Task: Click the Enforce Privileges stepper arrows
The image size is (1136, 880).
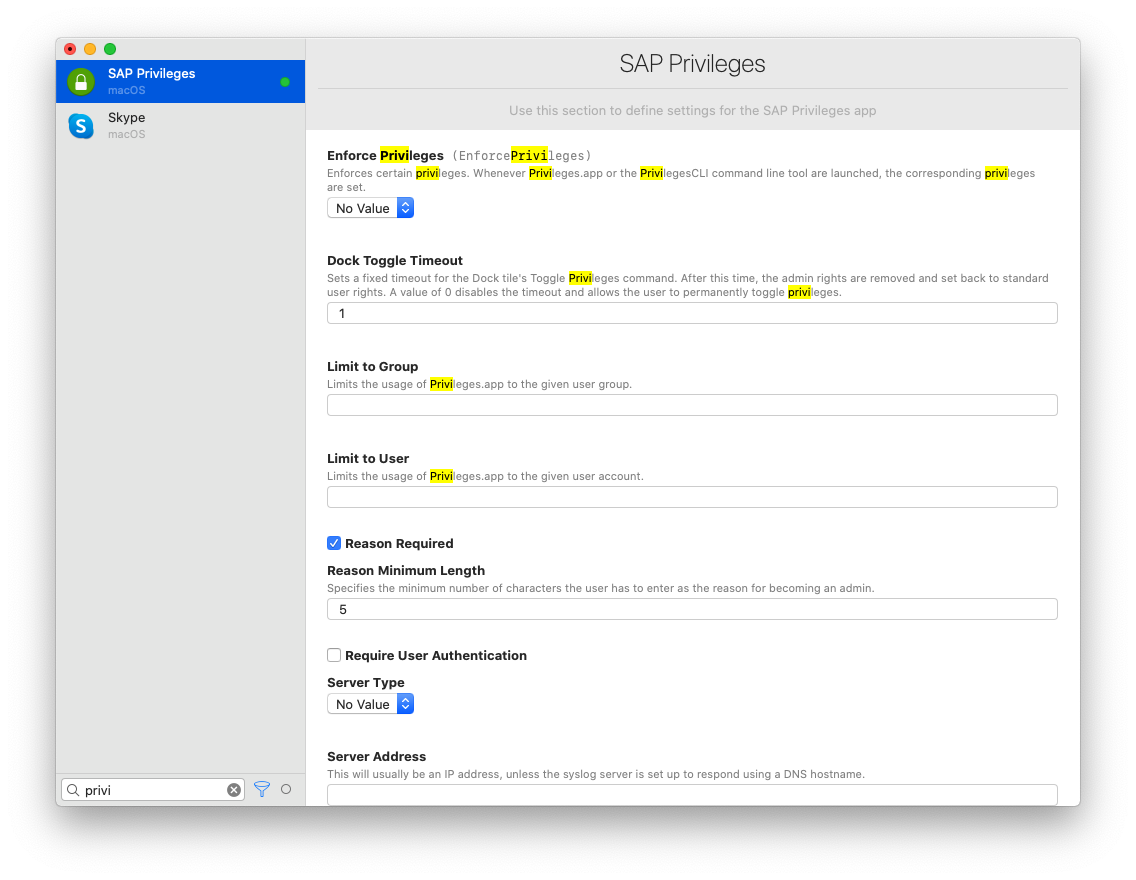Action: coord(405,207)
